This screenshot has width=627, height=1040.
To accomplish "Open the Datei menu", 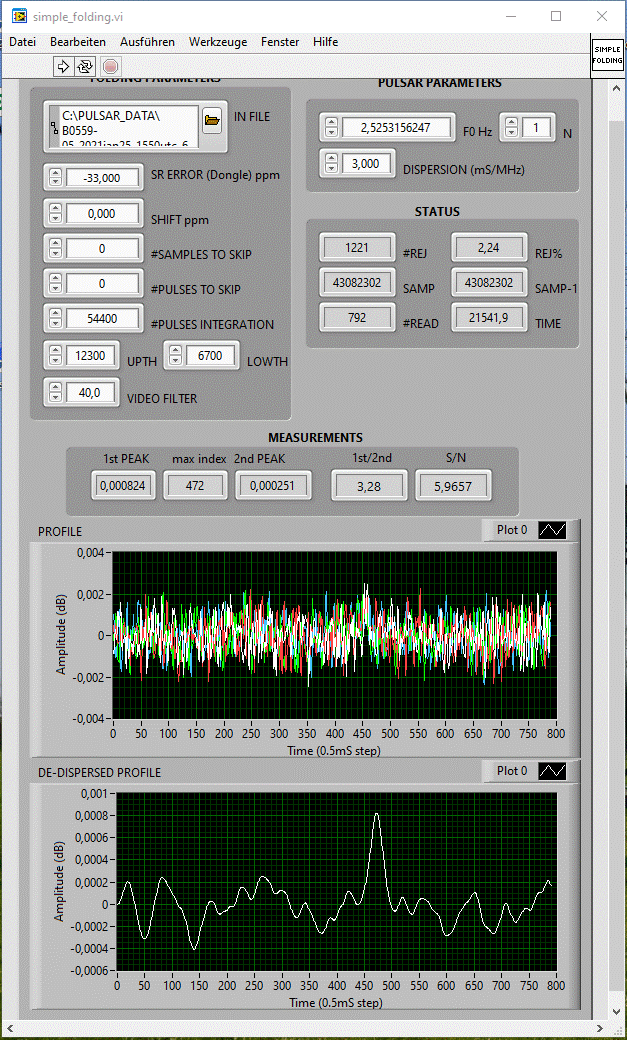I will (x=22, y=42).
